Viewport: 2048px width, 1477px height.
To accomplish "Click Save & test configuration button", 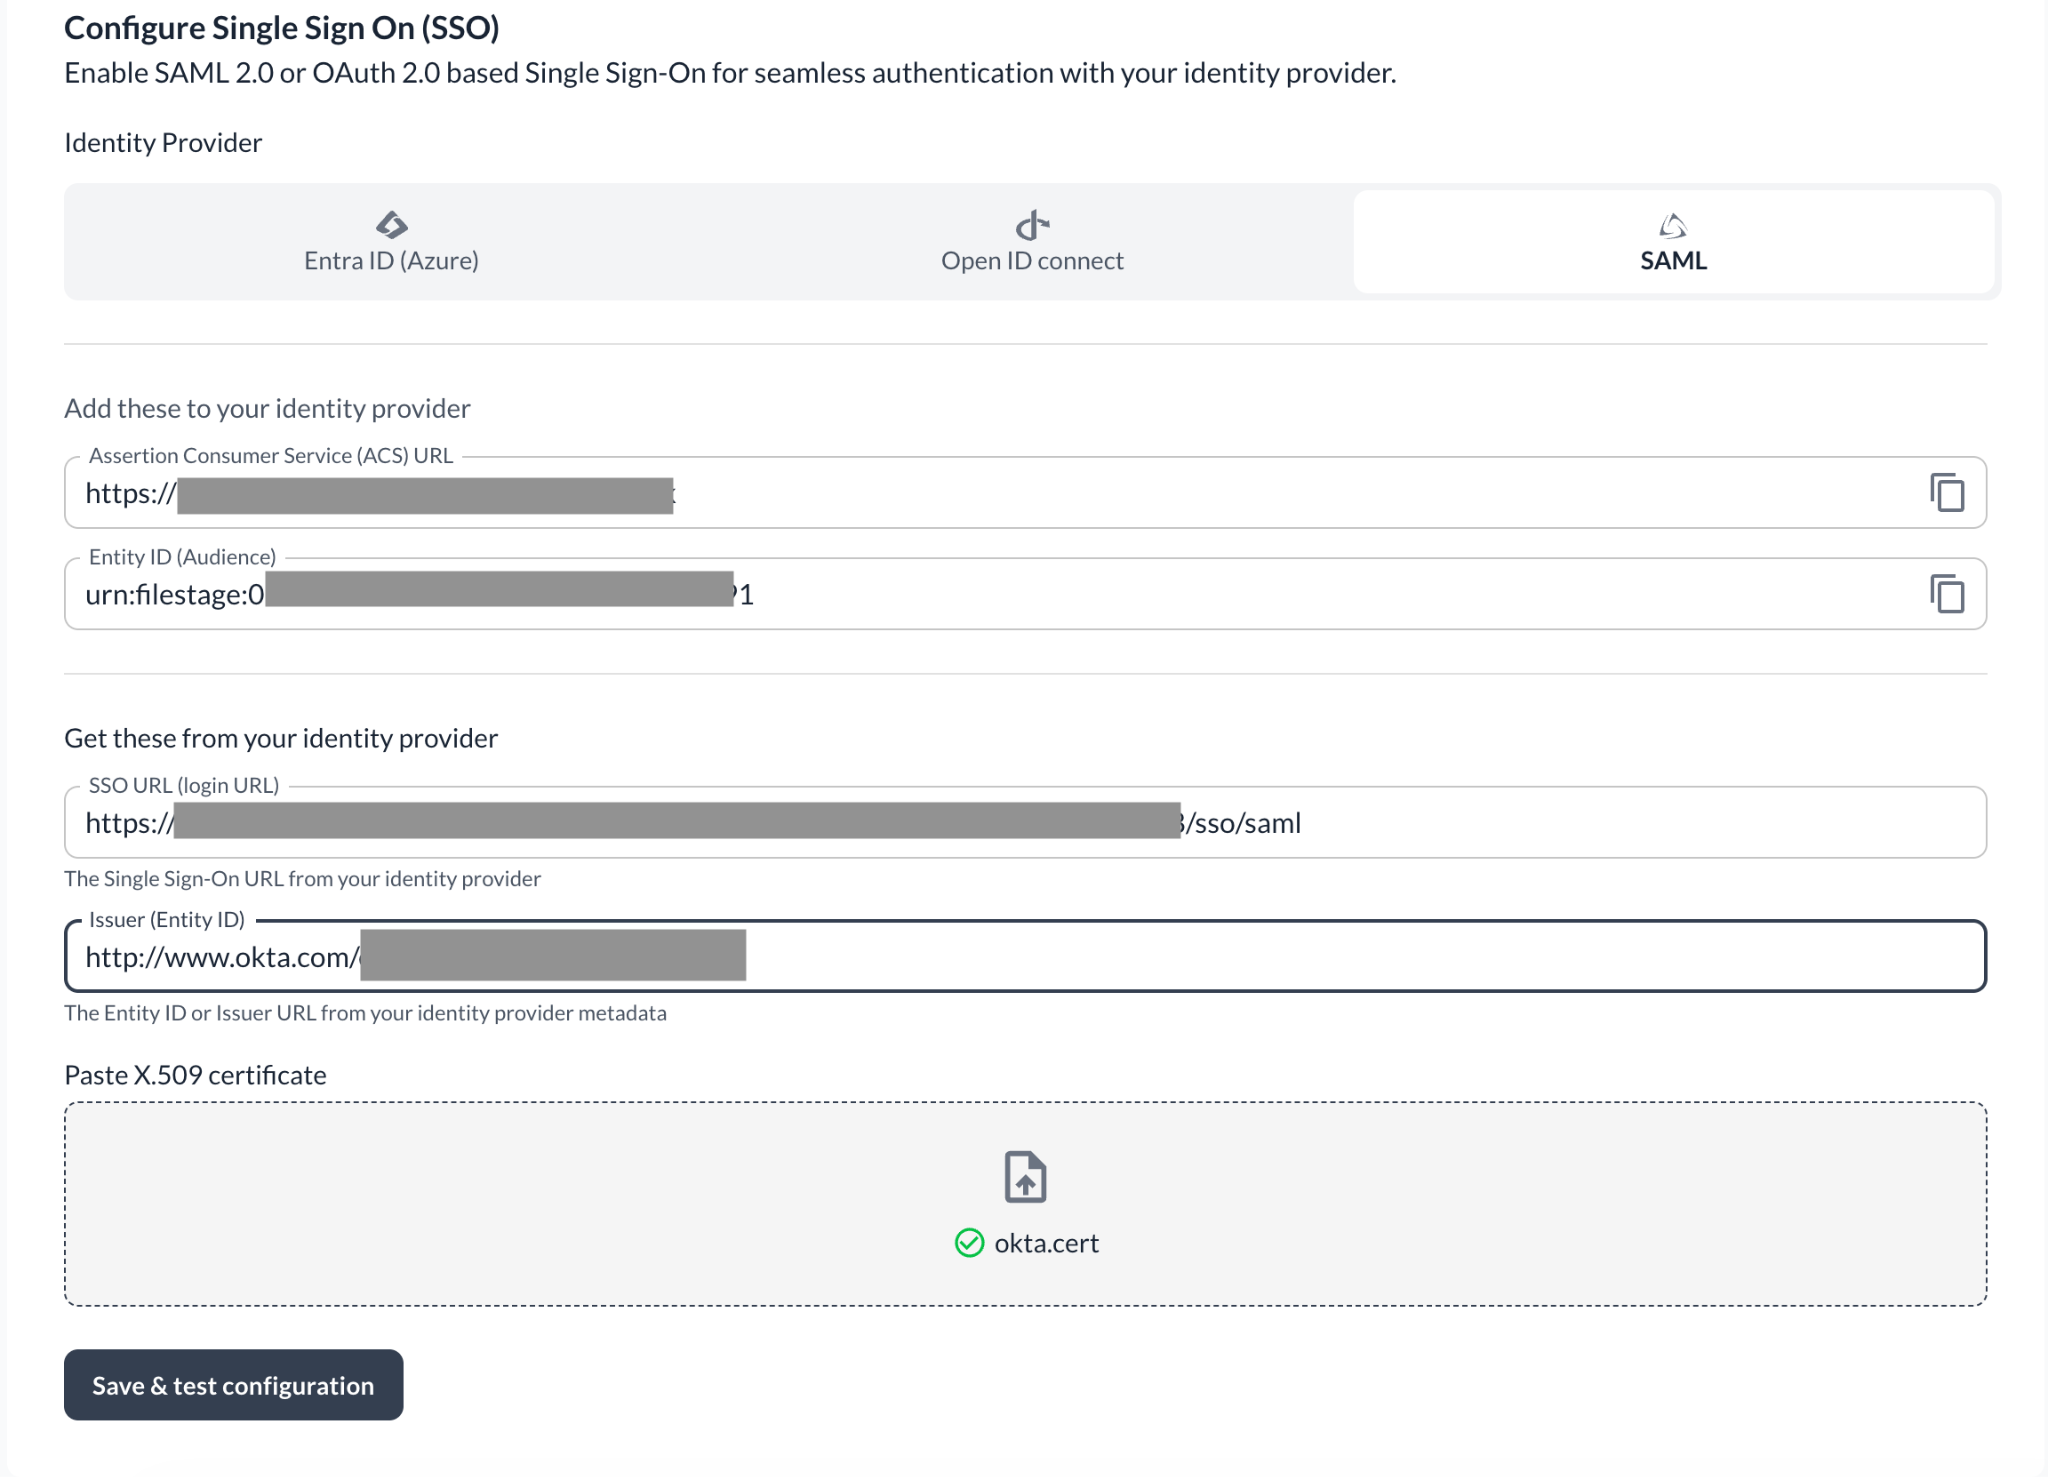I will pyautogui.click(x=234, y=1385).
